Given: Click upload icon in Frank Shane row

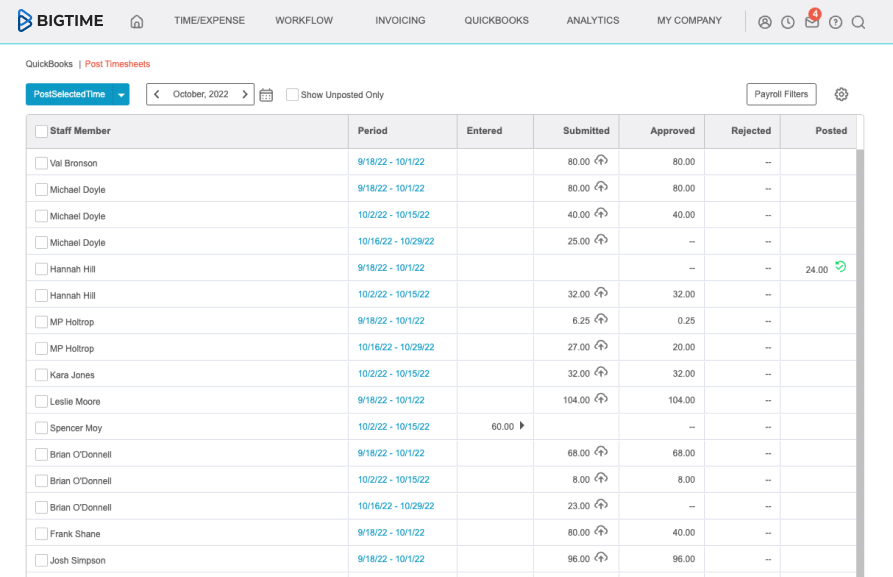Looking at the screenshot, I should tap(601, 531).
